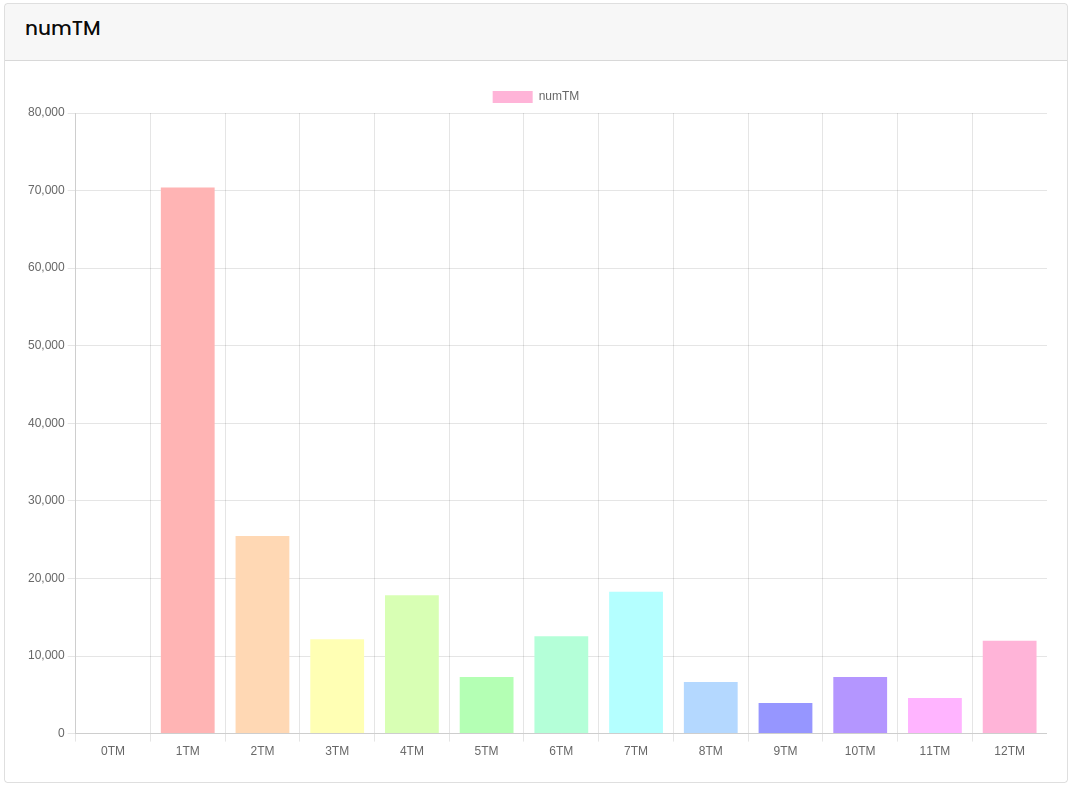Click the green 5TM bar

click(x=486, y=705)
